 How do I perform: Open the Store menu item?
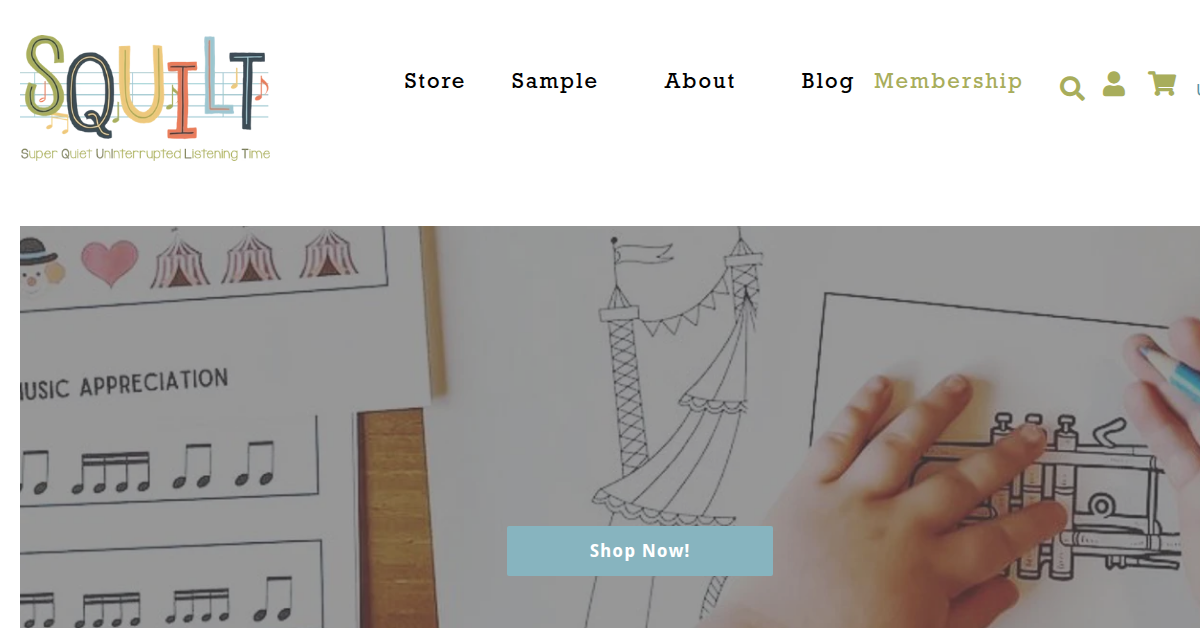(435, 81)
